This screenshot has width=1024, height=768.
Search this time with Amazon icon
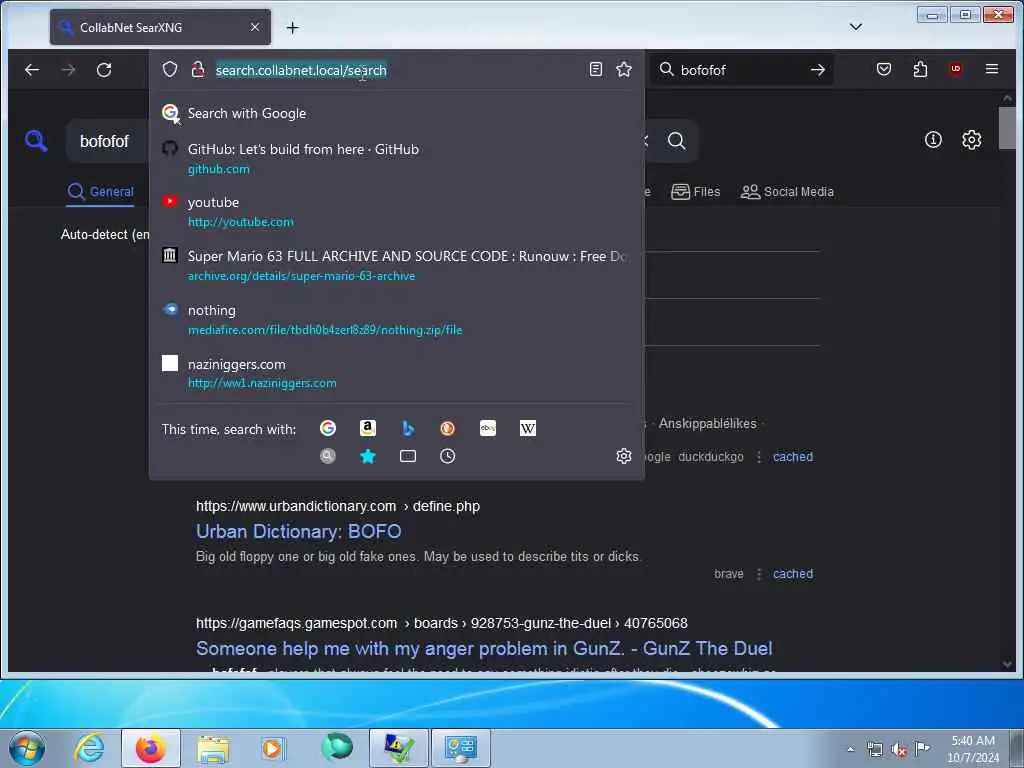point(368,428)
